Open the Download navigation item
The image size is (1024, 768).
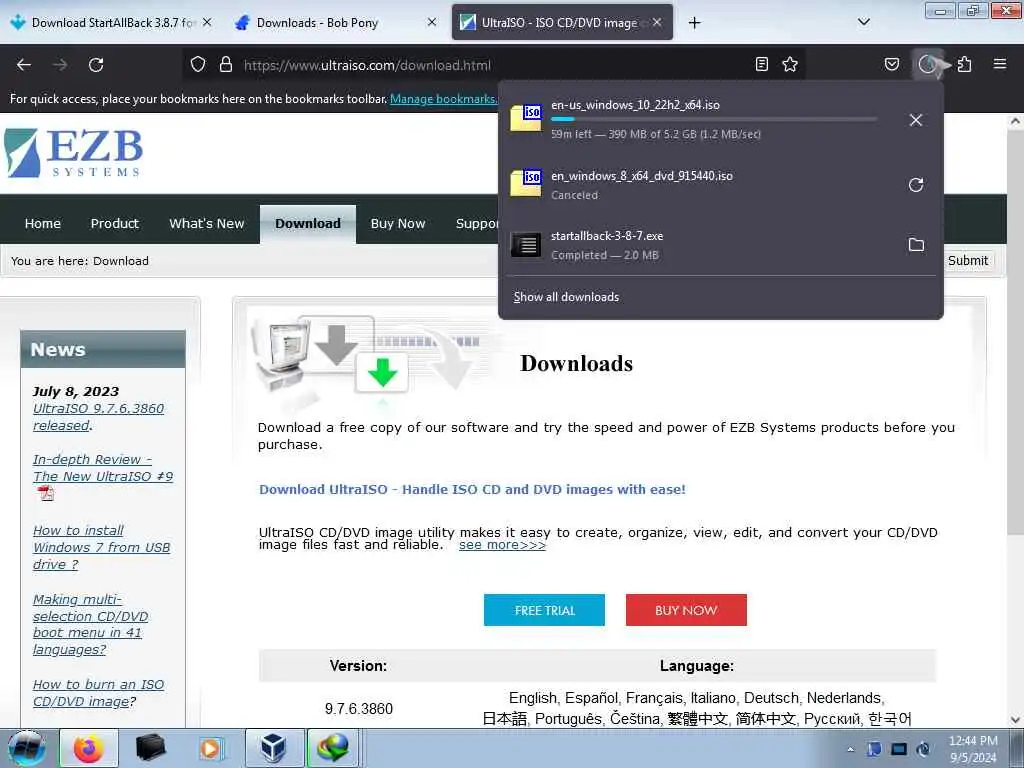(x=308, y=224)
